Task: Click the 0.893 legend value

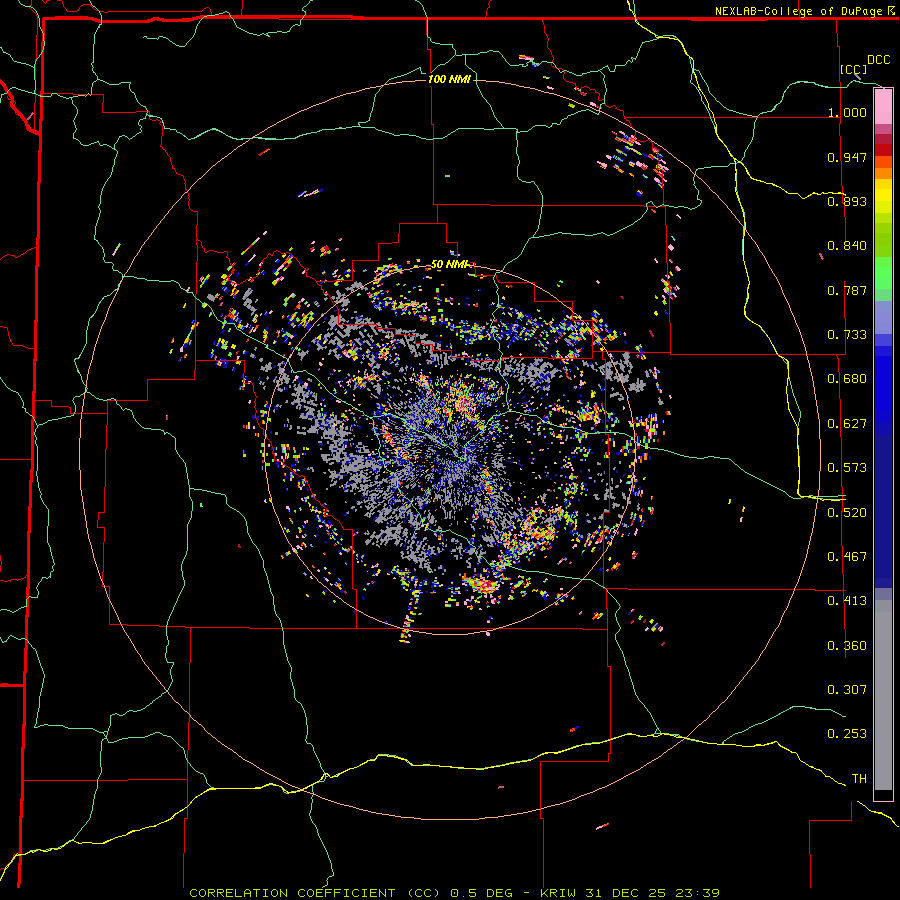Action: [x=847, y=201]
